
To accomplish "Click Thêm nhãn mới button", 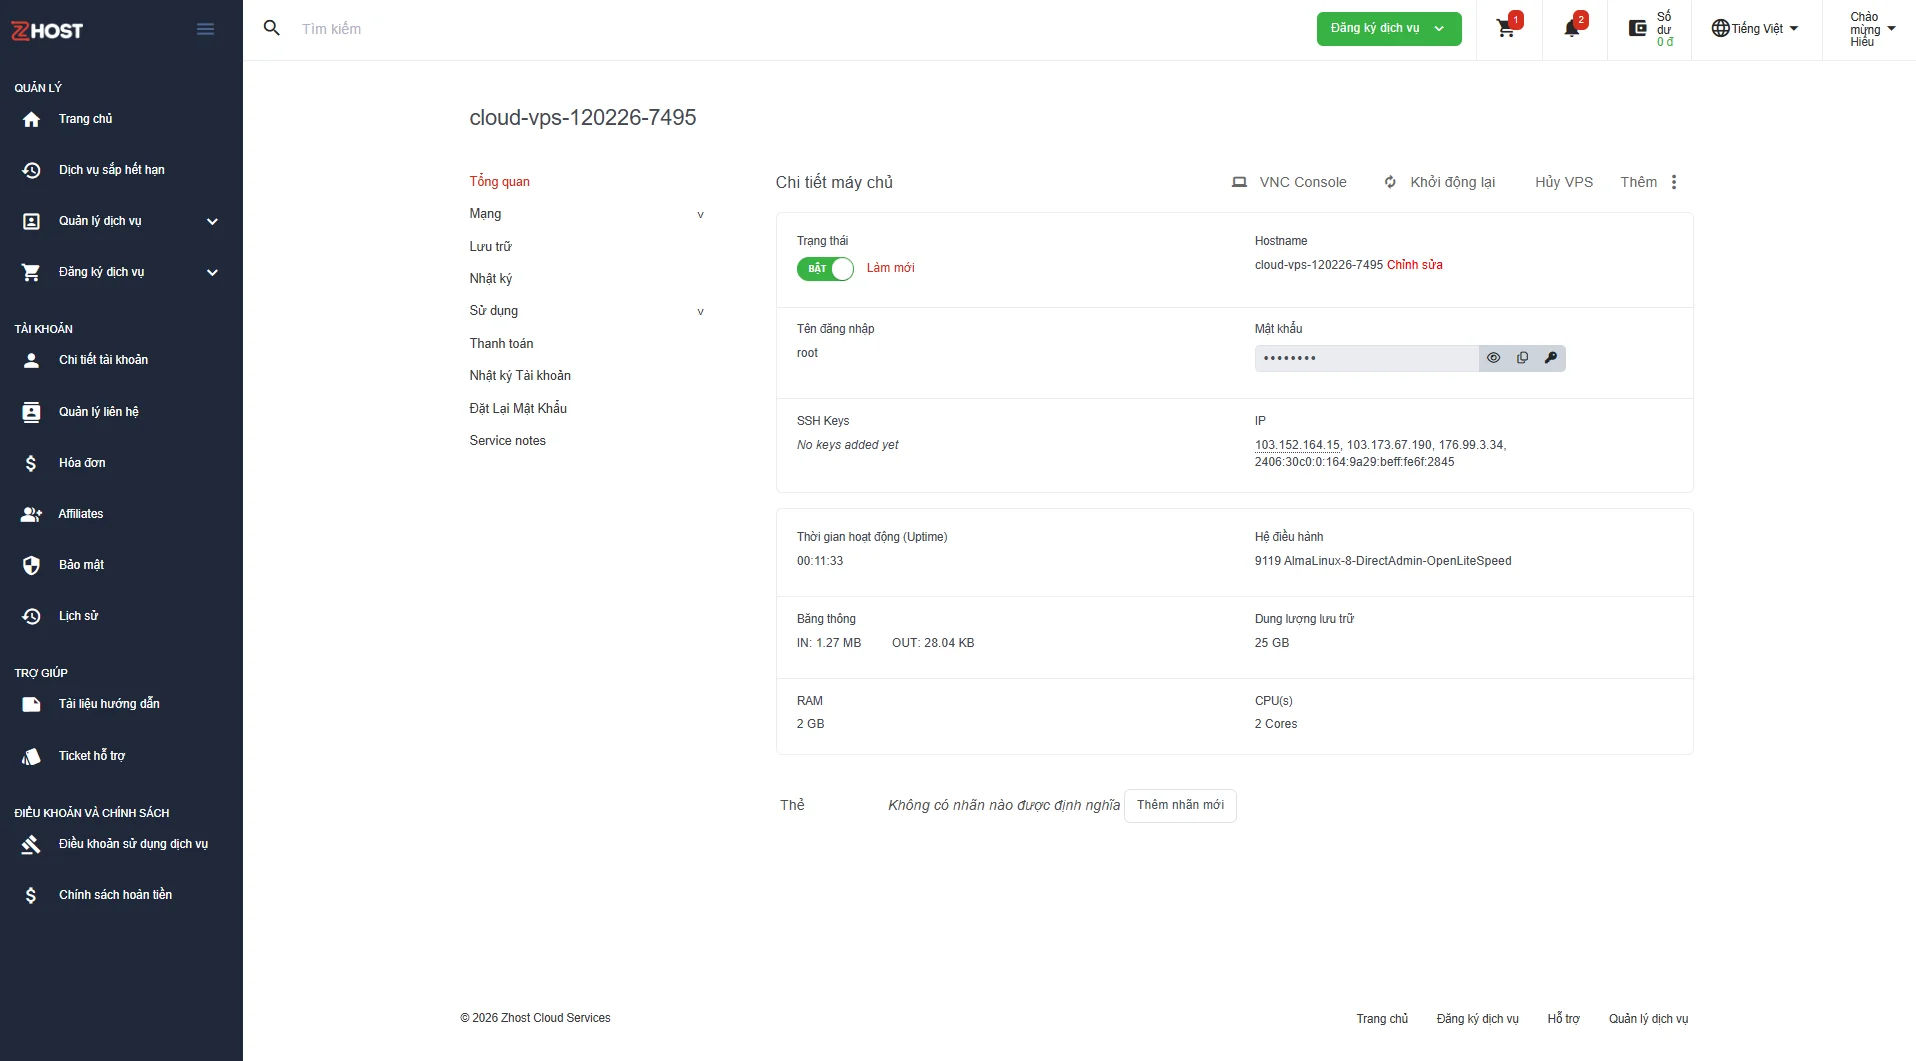I will tap(1180, 805).
